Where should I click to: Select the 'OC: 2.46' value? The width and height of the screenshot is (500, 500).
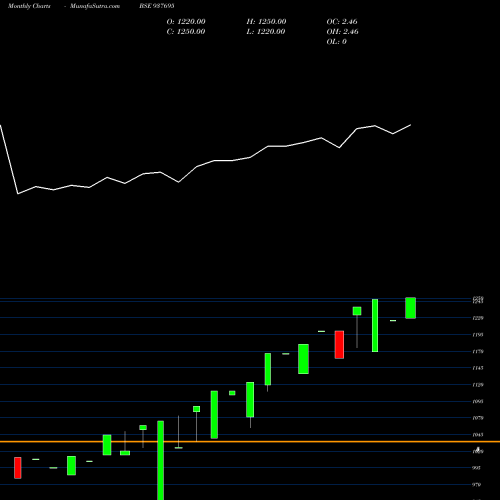tap(342, 22)
